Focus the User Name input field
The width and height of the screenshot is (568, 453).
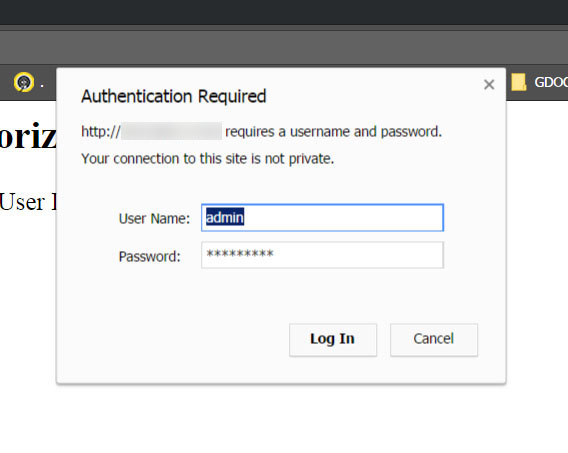coord(322,218)
